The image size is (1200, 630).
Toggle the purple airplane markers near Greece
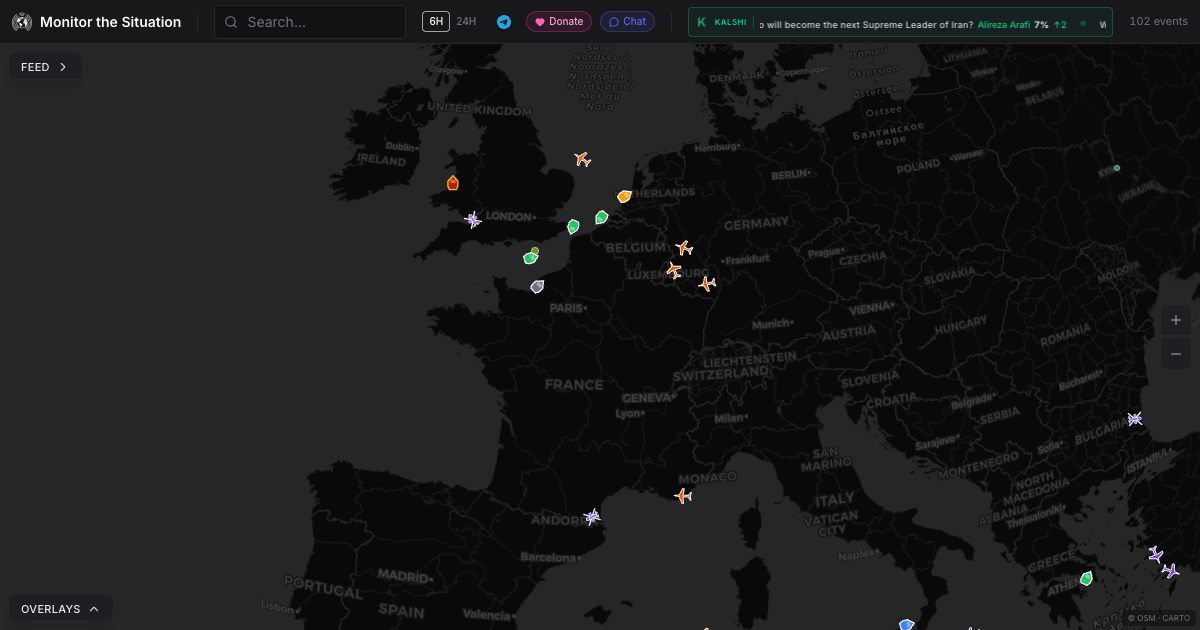(1155, 553)
